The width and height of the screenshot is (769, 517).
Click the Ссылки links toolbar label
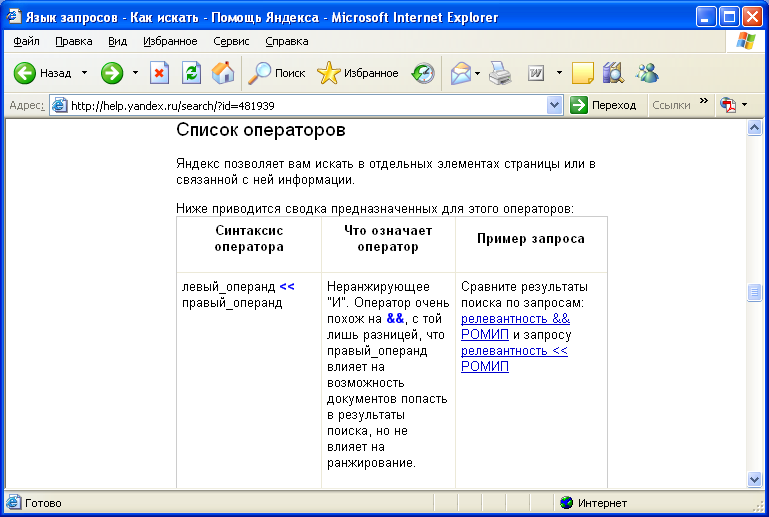click(671, 105)
